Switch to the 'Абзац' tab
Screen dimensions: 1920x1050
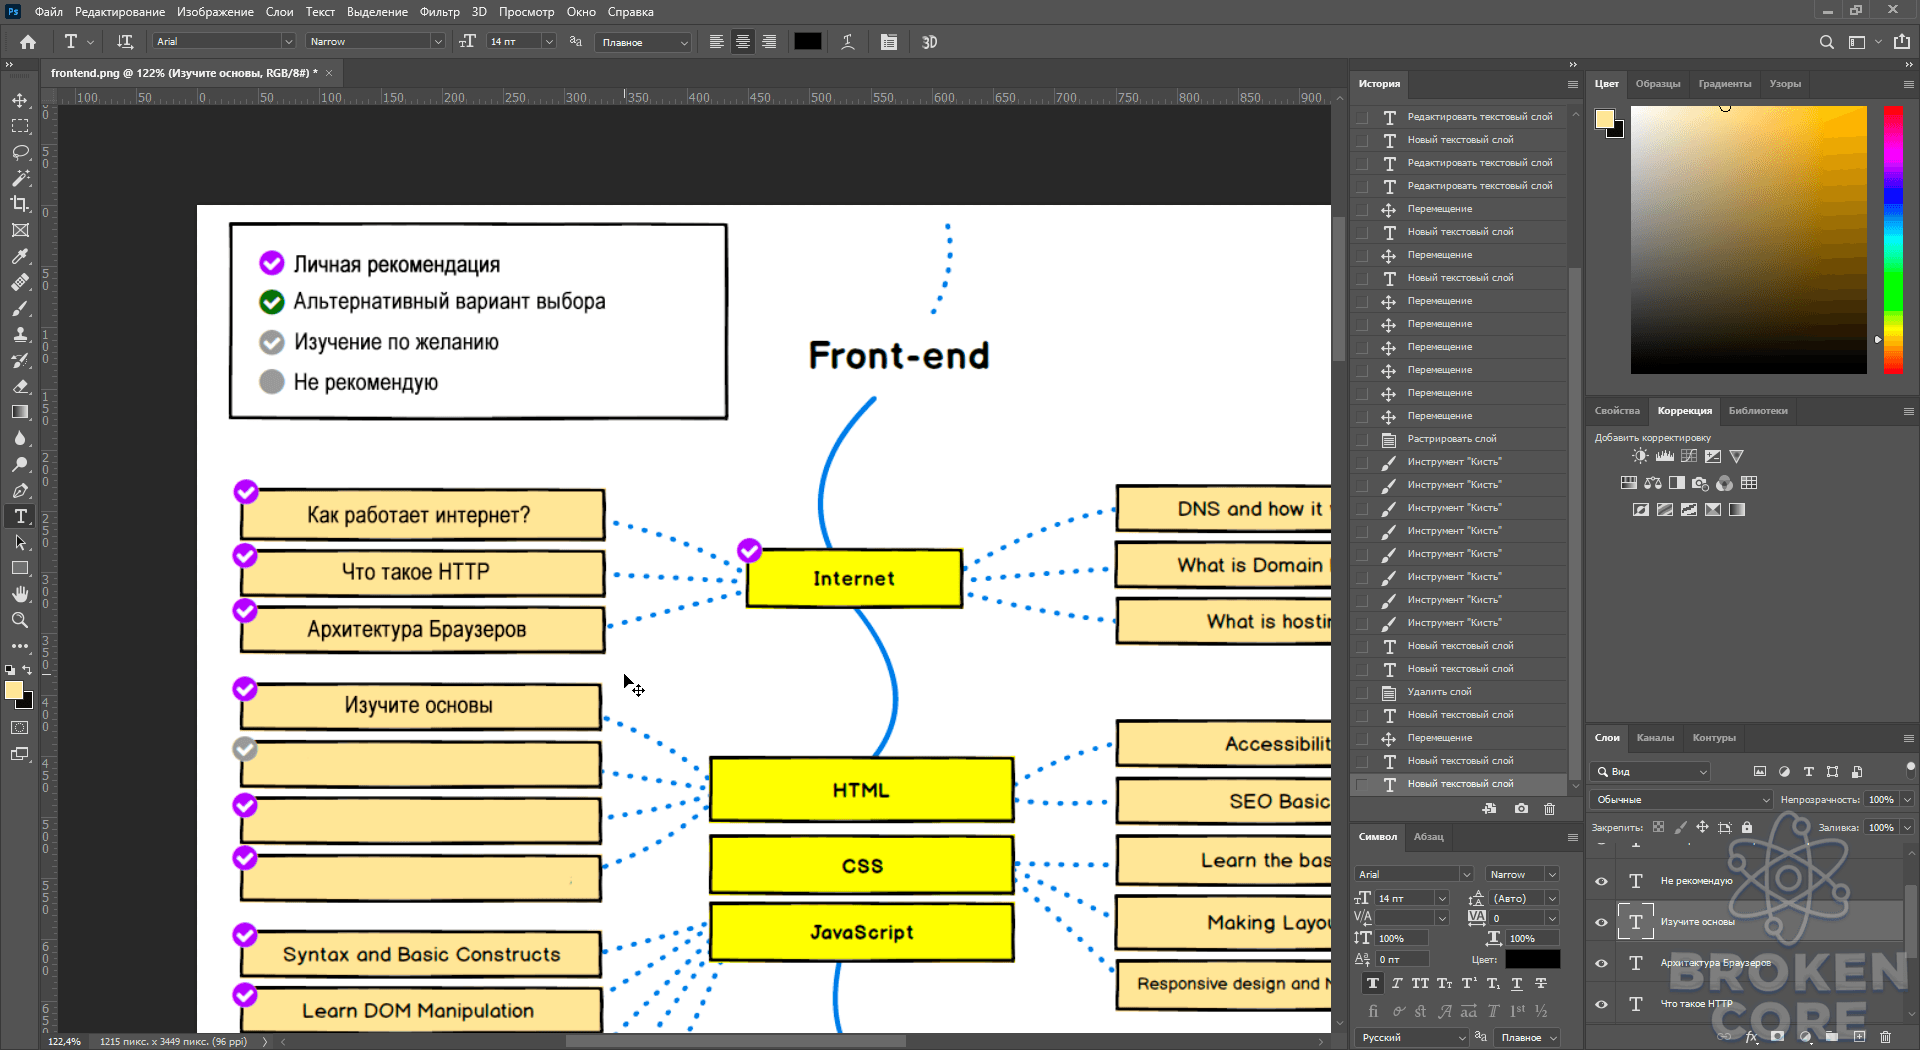(1428, 837)
